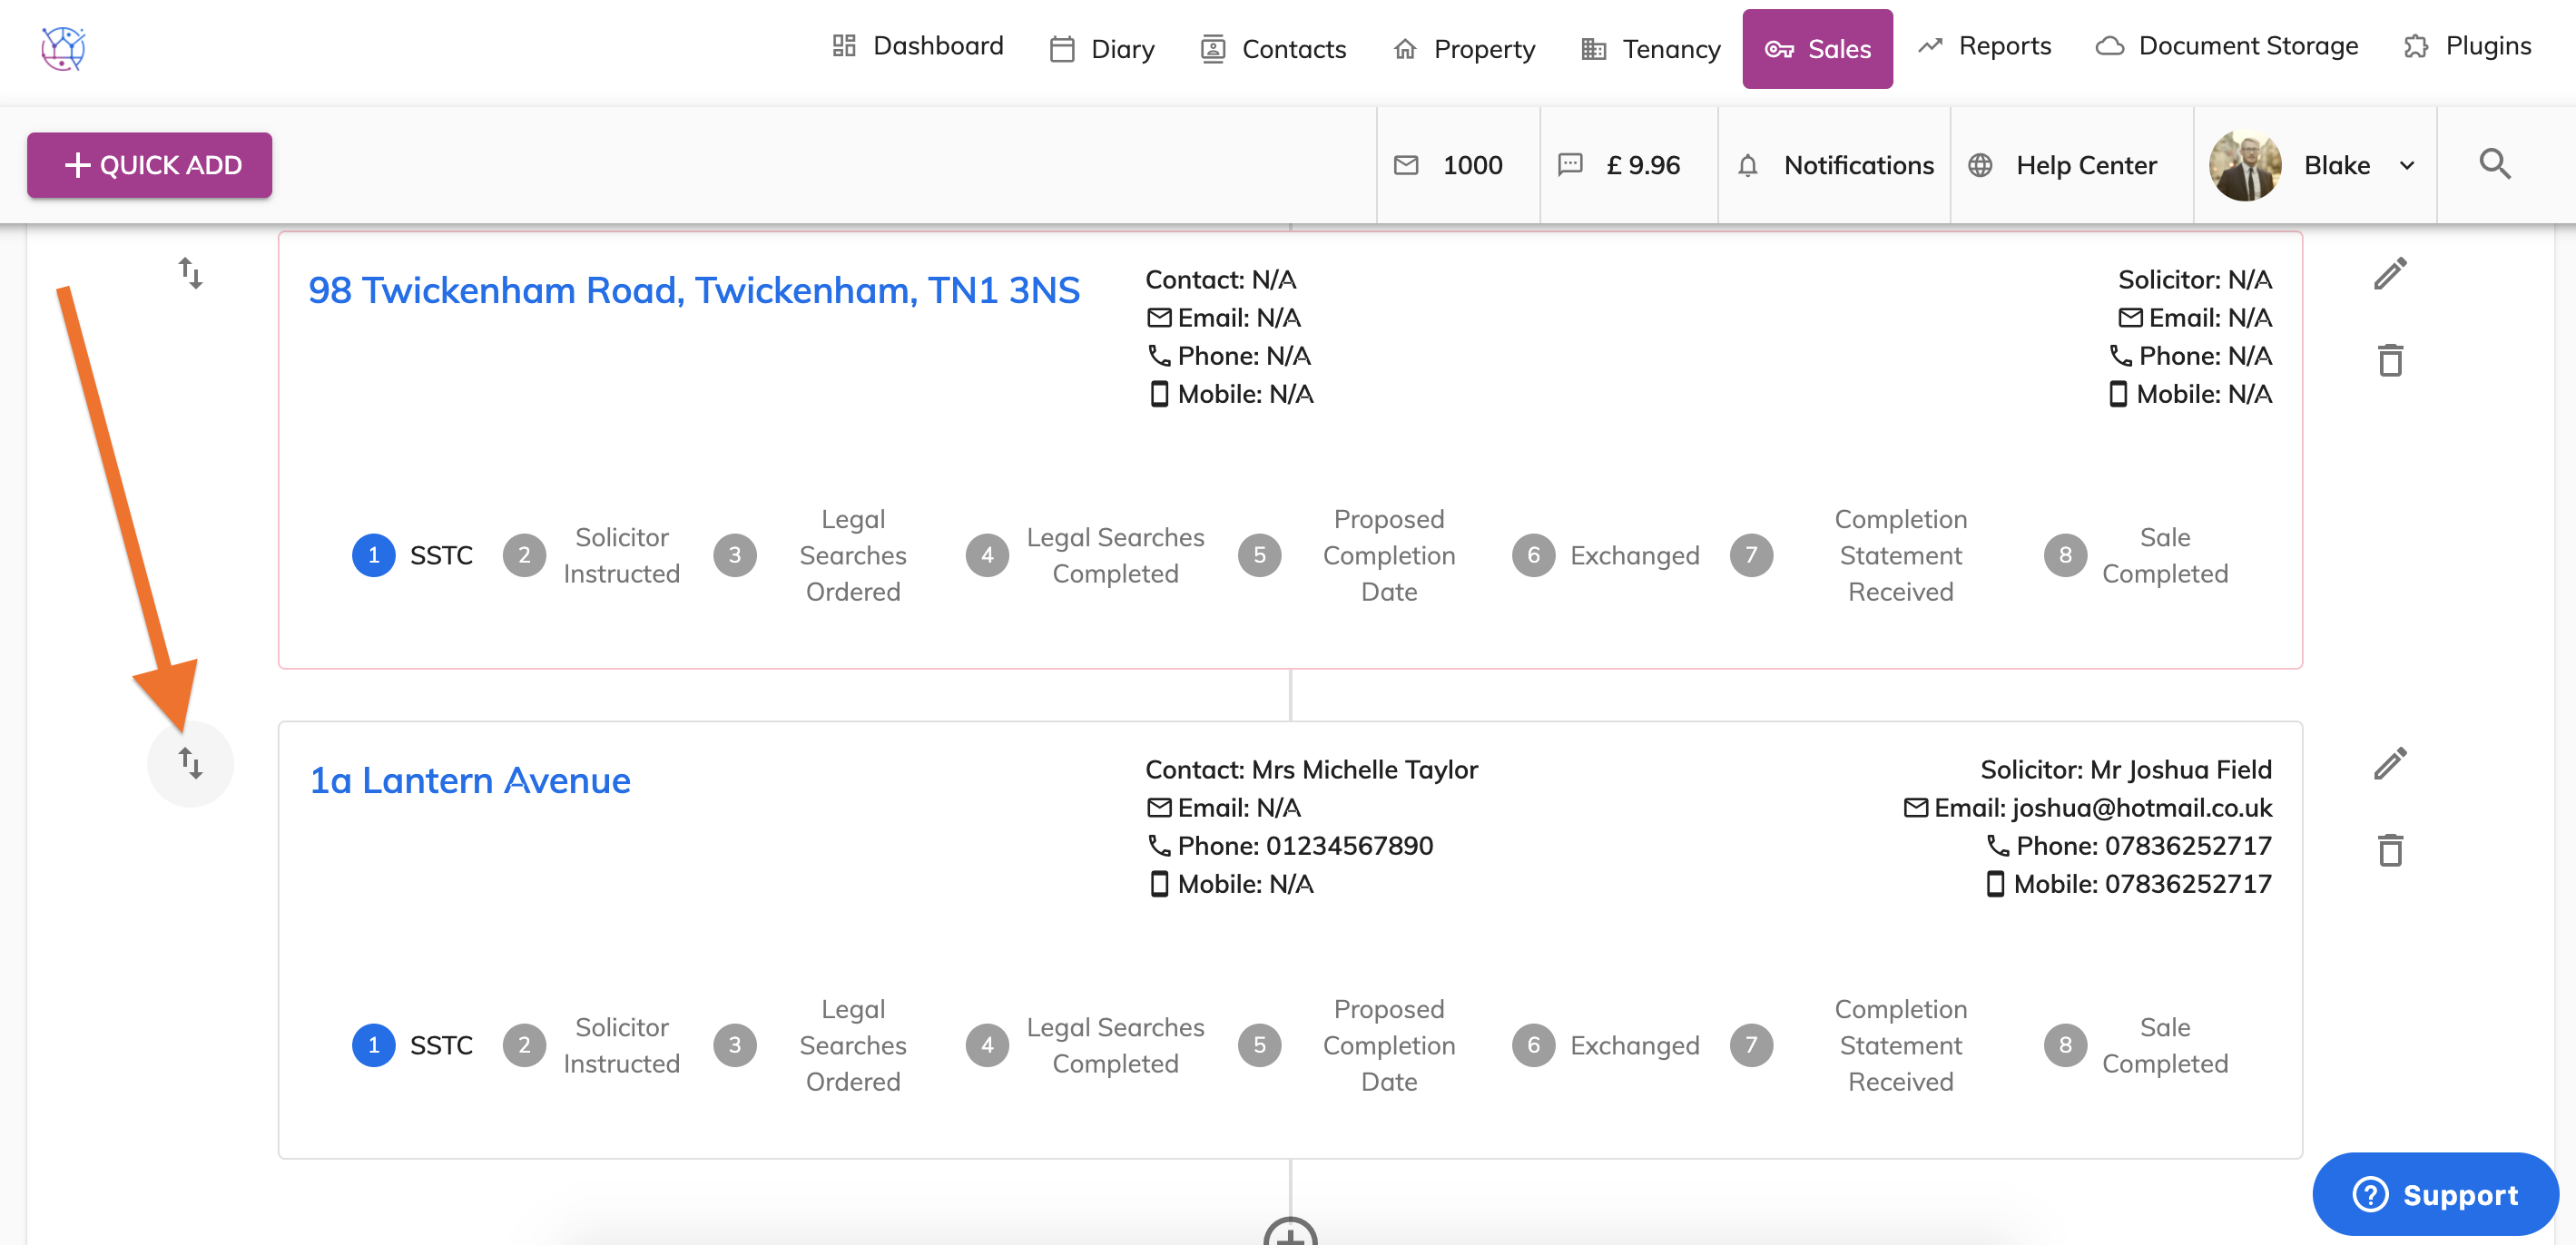Open the blue Support chat widget
Viewport: 2576px width, 1245px height.
(2434, 1194)
